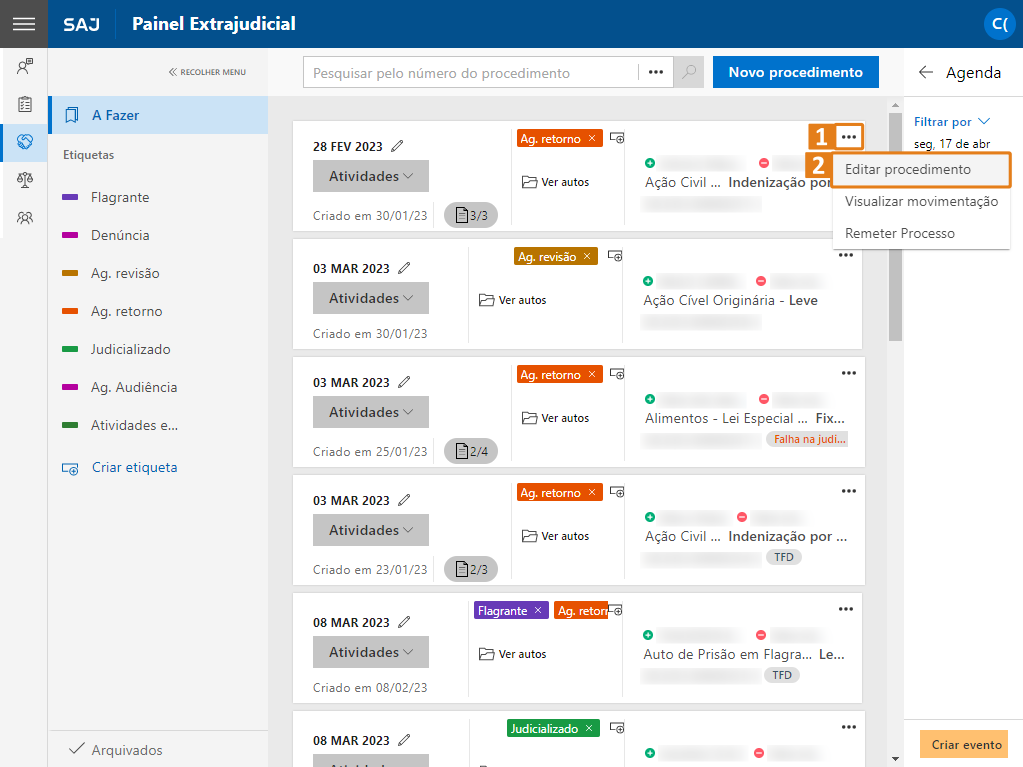Image resolution: width=1023 pixels, height=767 pixels.
Task: Click the pencil on the Ag. revisão card
Action: click(404, 268)
